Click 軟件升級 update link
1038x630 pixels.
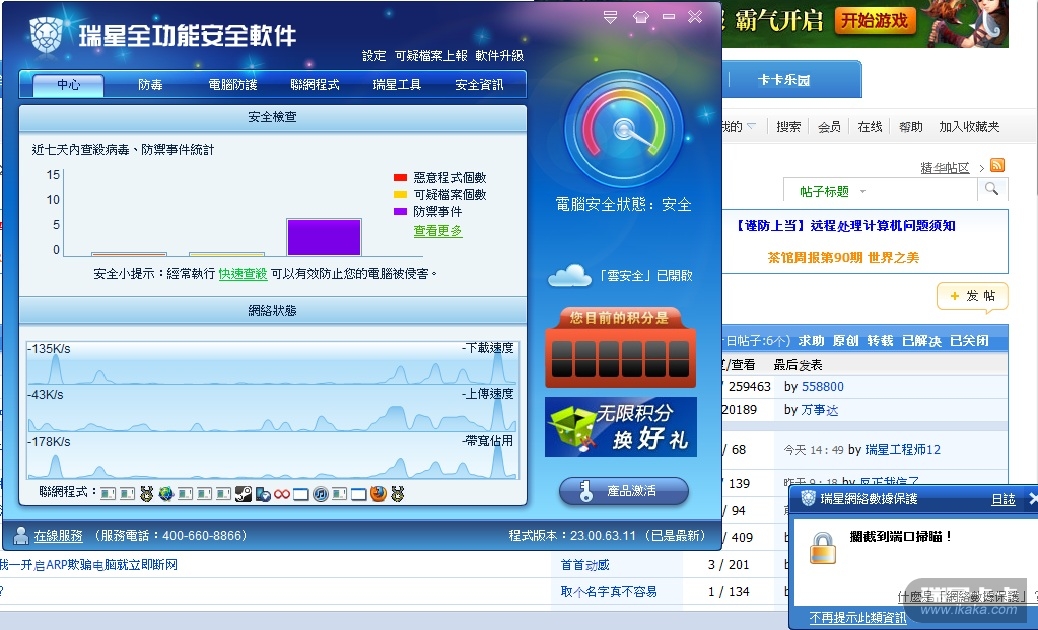(500, 56)
